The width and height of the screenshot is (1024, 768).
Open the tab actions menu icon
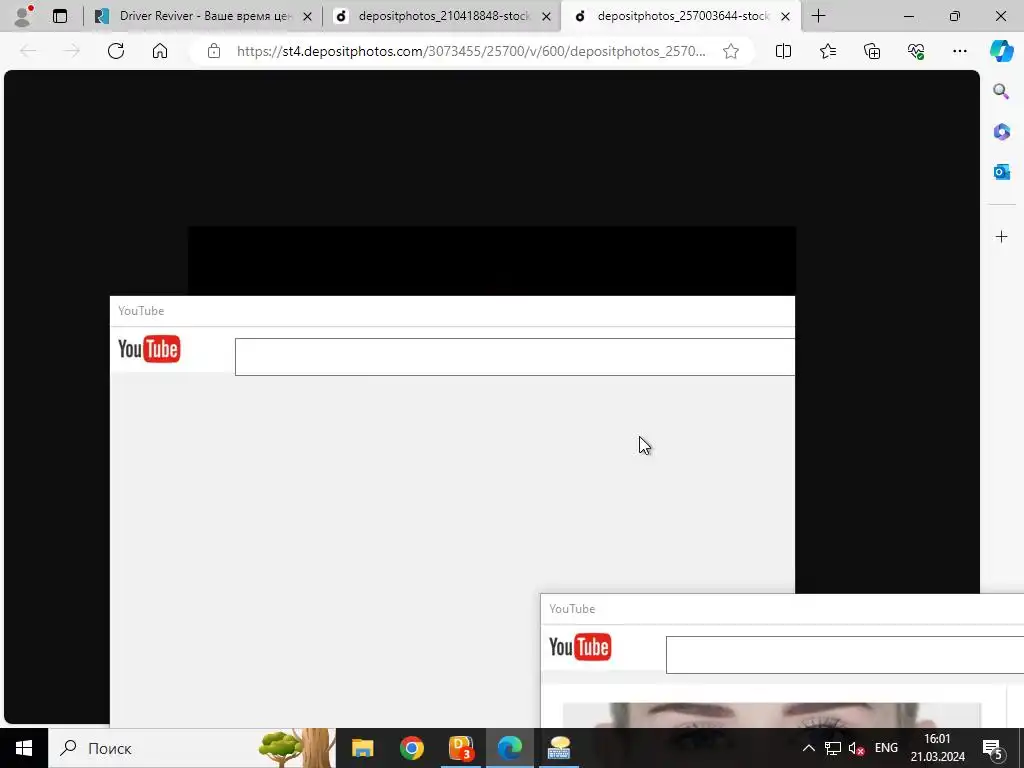point(60,16)
